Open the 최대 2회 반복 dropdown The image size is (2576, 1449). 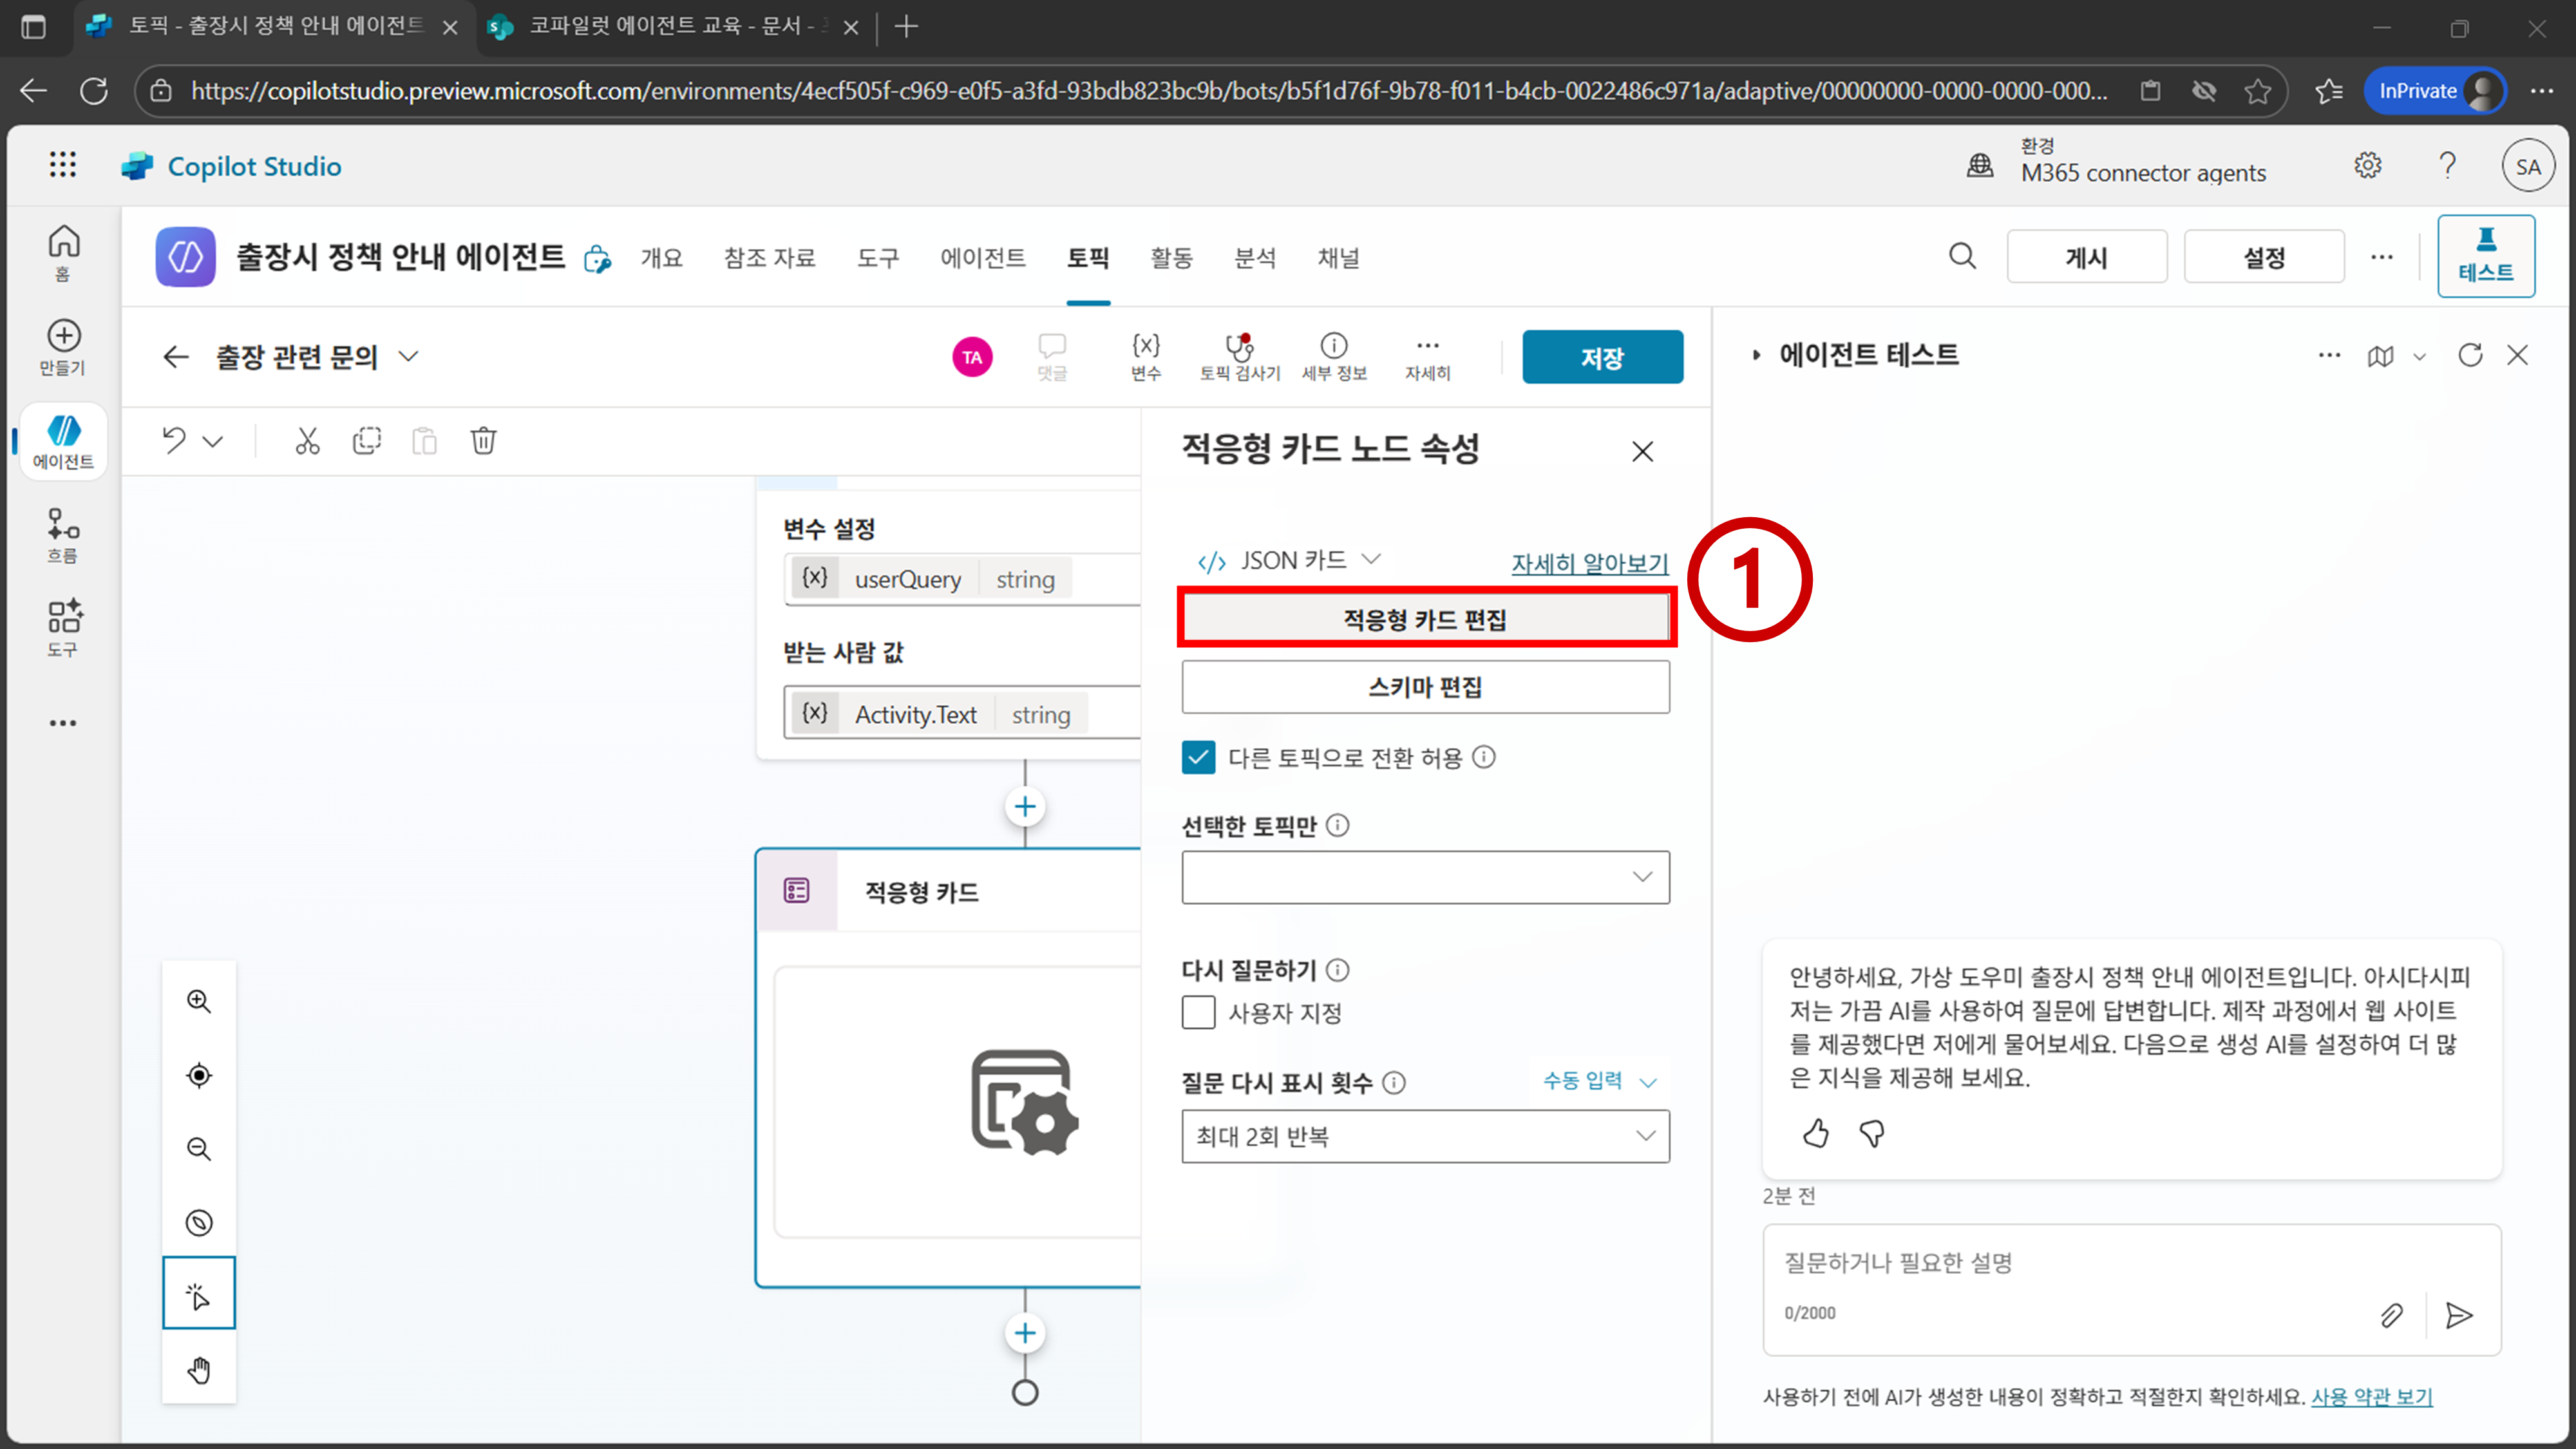(1424, 1136)
